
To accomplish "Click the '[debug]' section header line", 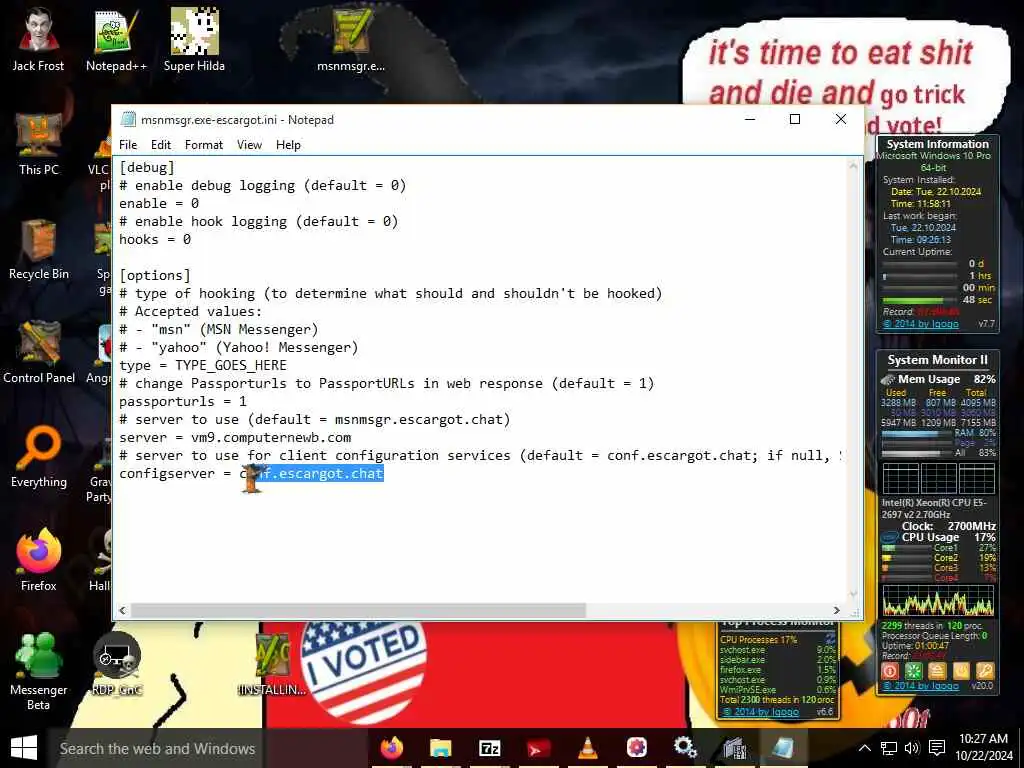I will point(147,168).
